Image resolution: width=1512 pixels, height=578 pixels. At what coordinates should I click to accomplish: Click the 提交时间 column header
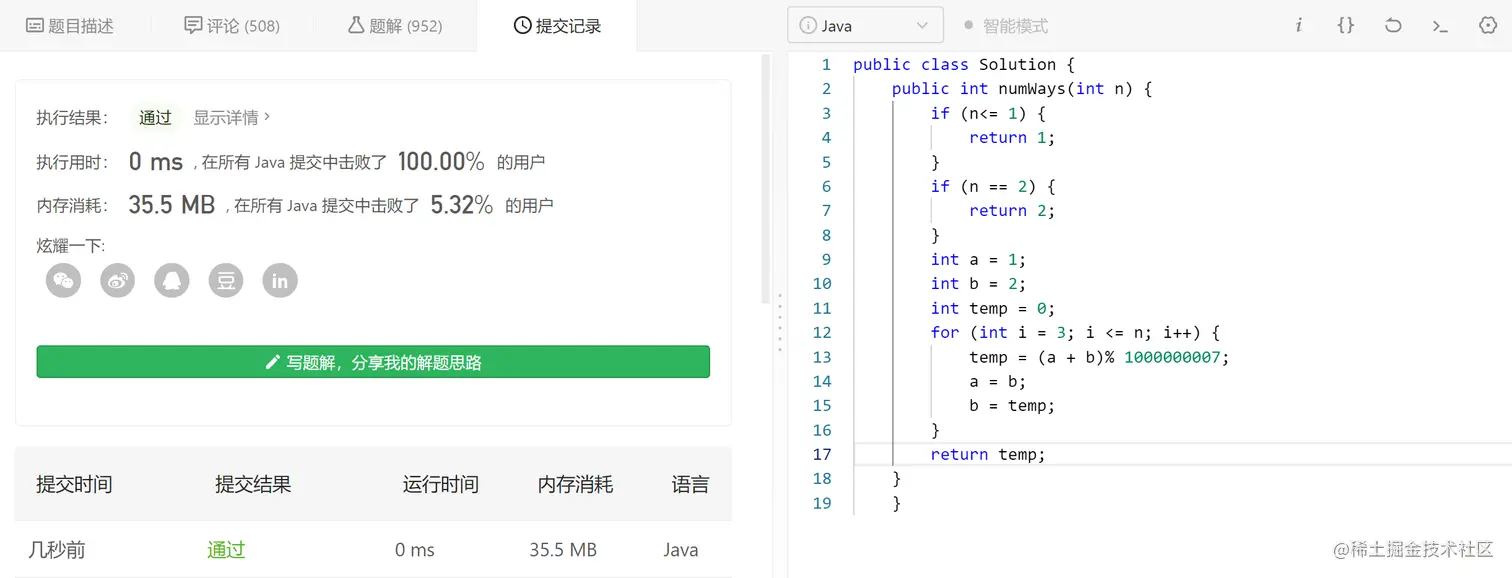click(x=74, y=485)
